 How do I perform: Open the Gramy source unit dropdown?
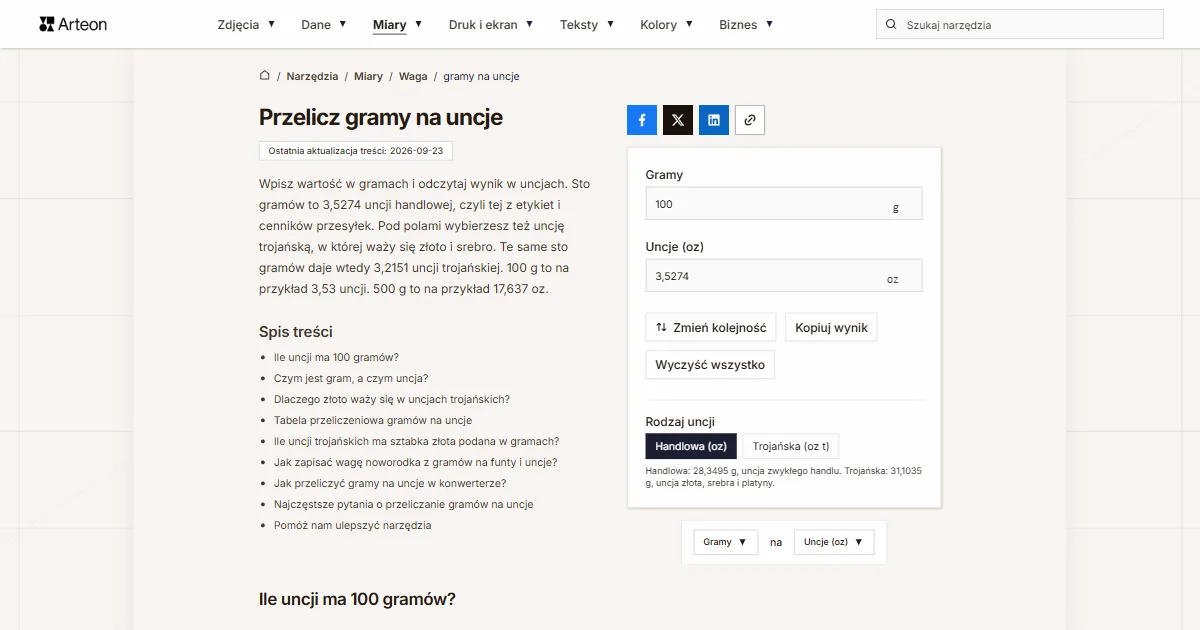coord(726,542)
